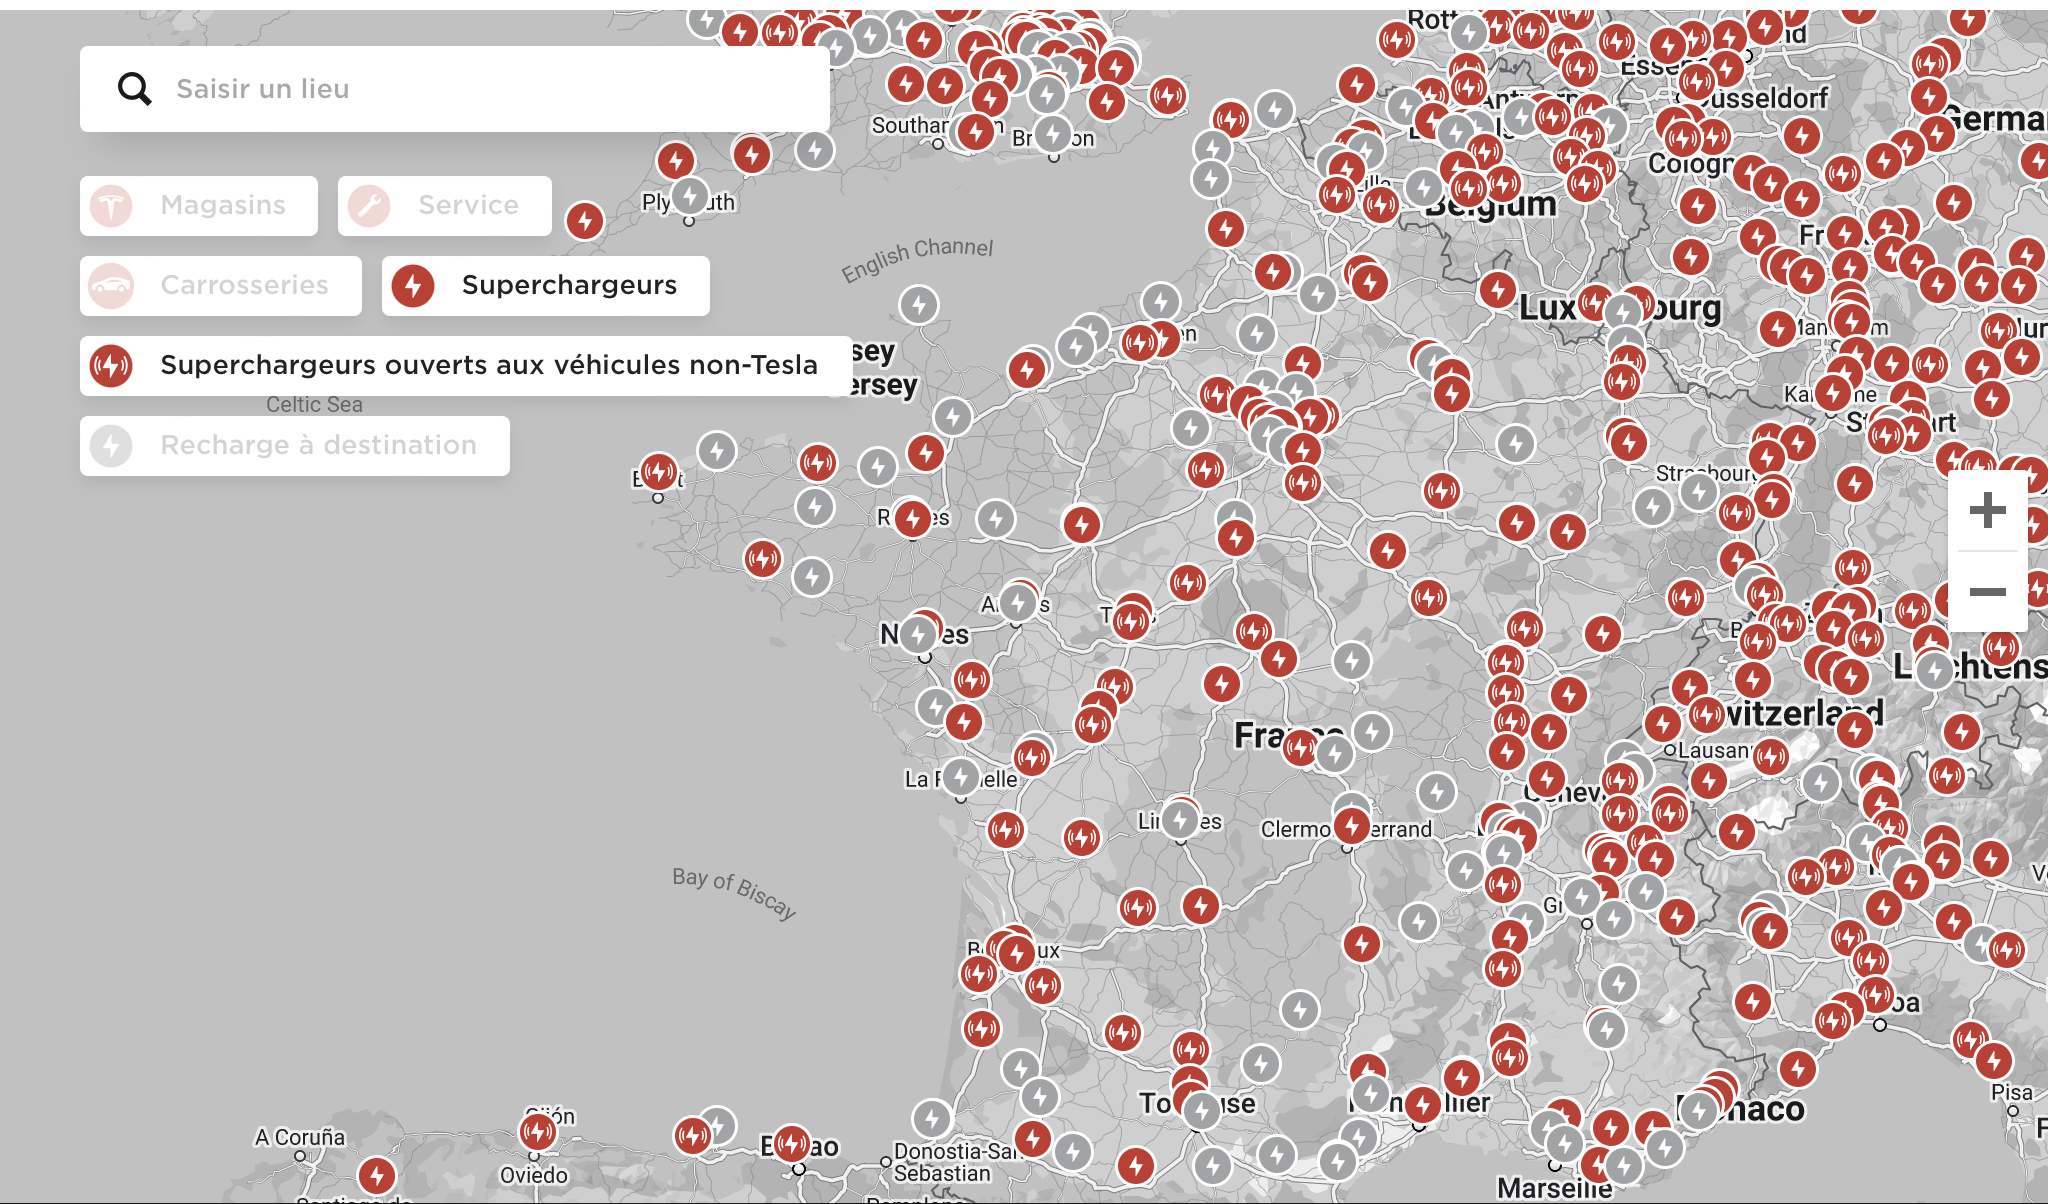Click the wrench icon on Service

[x=369, y=206]
